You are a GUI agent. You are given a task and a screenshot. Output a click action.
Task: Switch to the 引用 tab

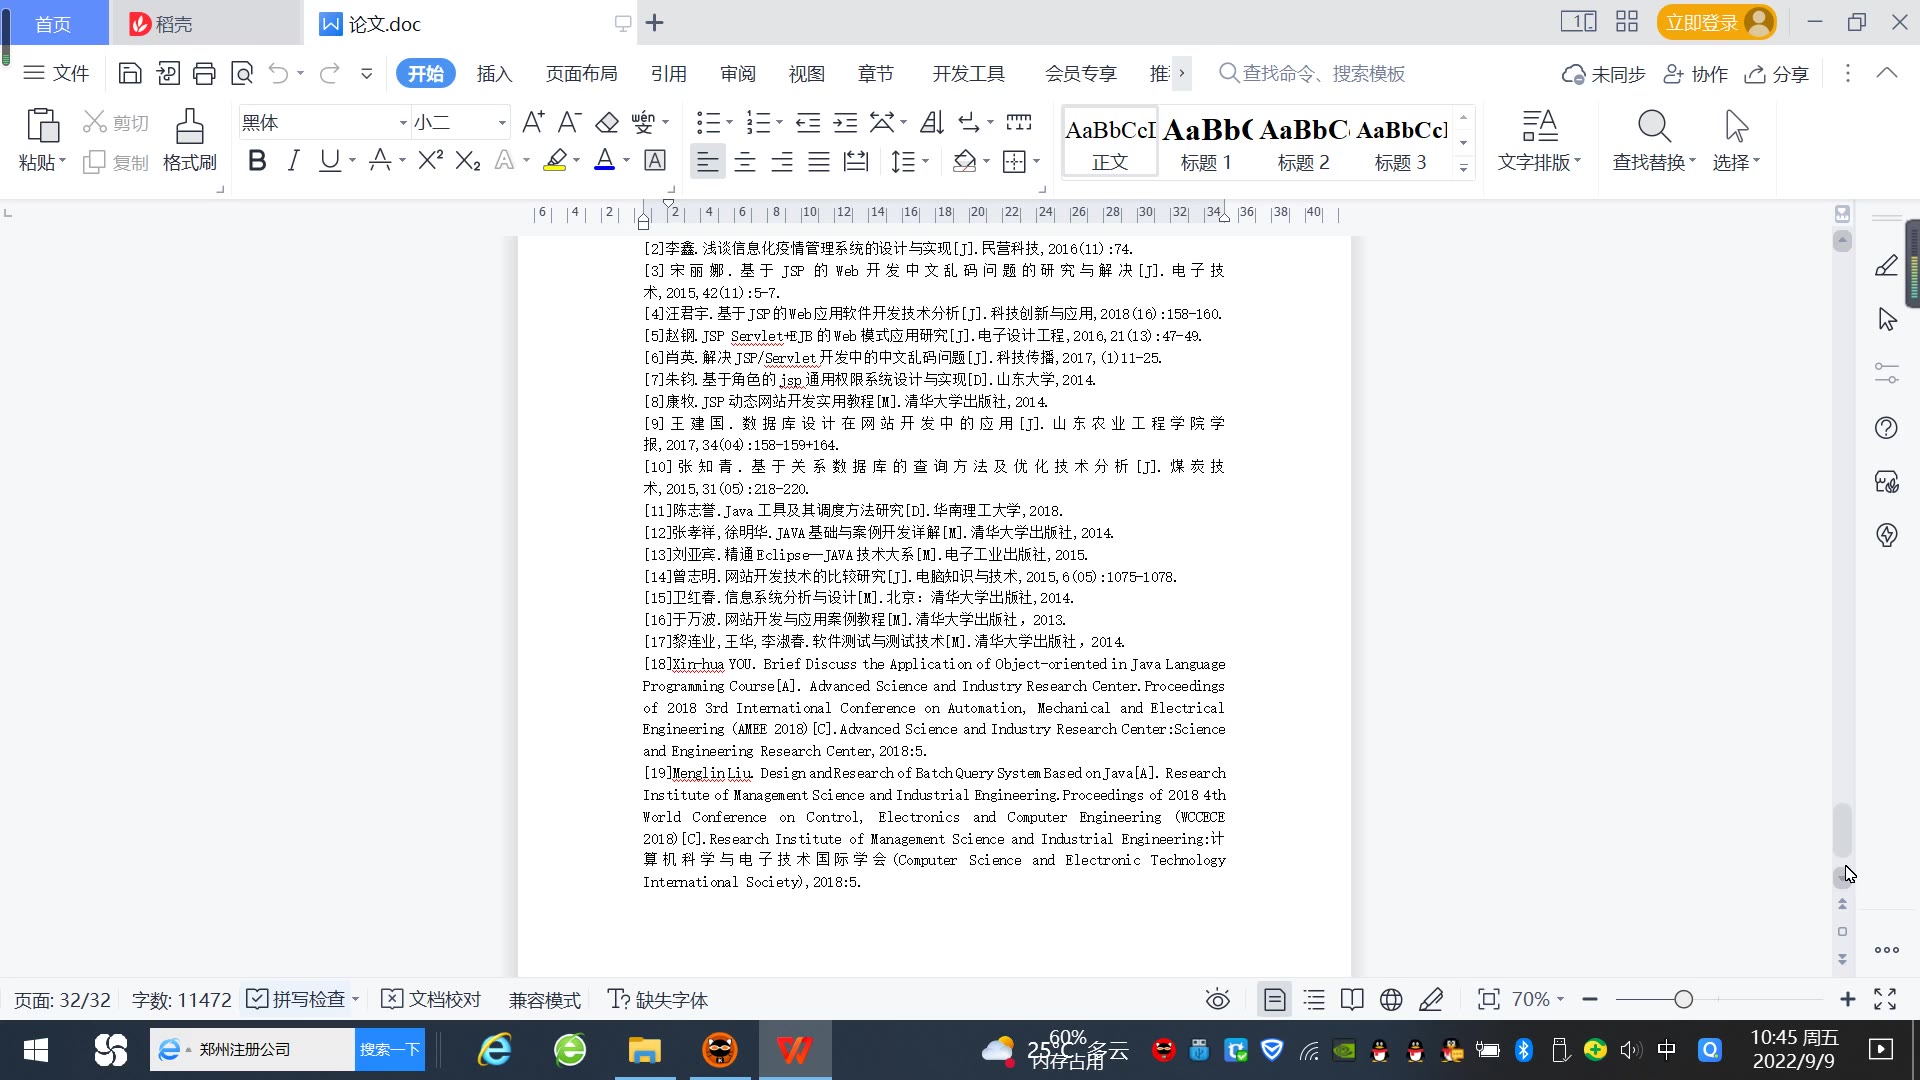point(668,74)
